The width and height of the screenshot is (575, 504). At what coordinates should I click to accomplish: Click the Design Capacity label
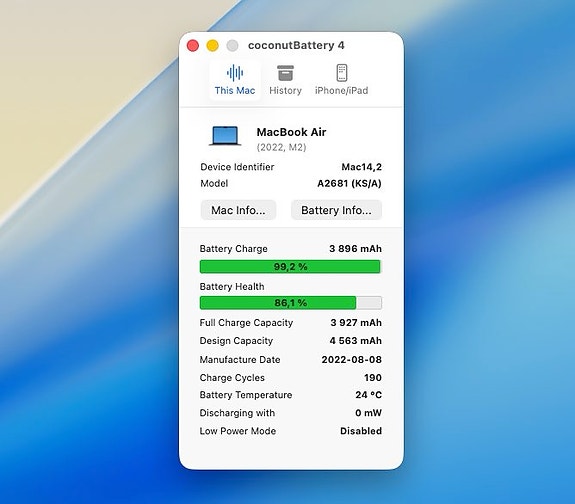236,341
